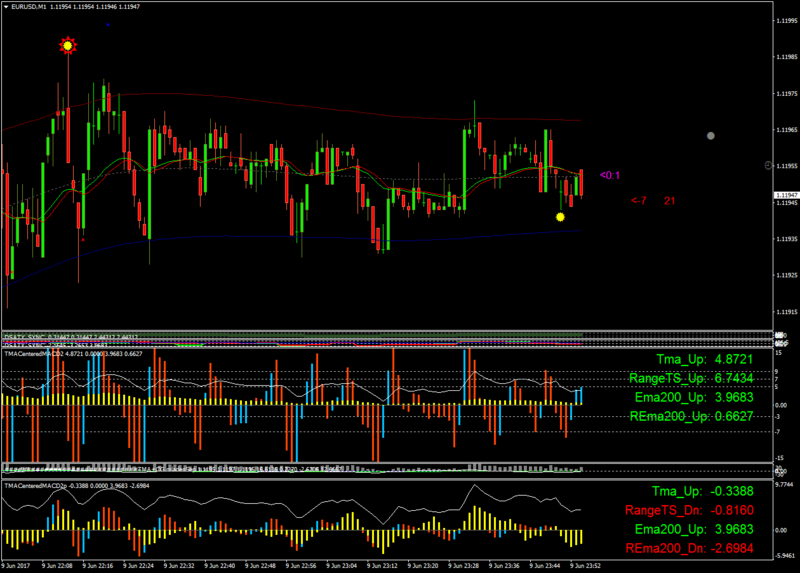Select the red '<-7' arrow label
Viewport: 800px width, 573px height.
639,201
